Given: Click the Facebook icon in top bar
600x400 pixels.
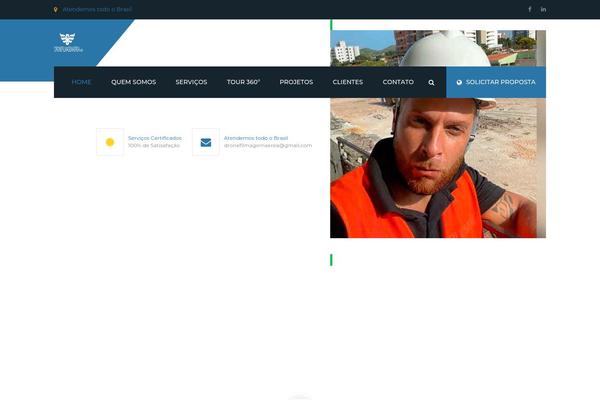Looking at the screenshot, I should point(530,9).
